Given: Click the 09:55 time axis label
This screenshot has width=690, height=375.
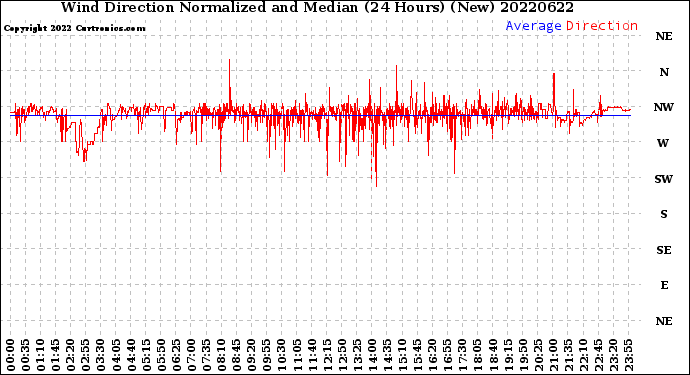Looking at the screenshot, I should 267,355.
